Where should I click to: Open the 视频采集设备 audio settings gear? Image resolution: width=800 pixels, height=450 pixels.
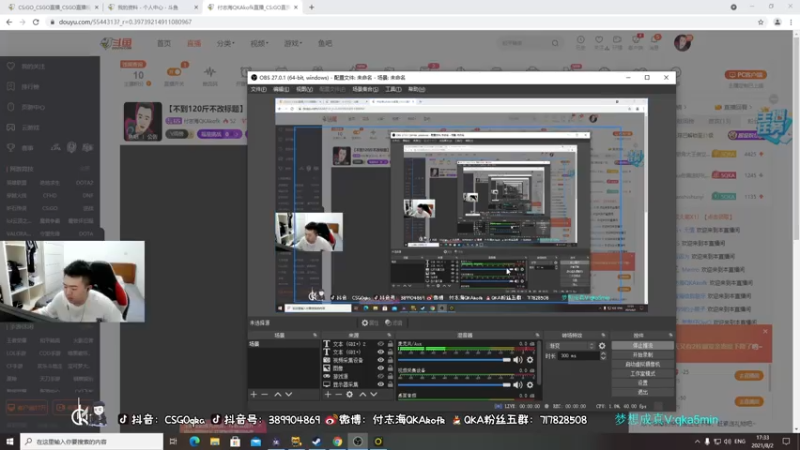coord(530,385)
